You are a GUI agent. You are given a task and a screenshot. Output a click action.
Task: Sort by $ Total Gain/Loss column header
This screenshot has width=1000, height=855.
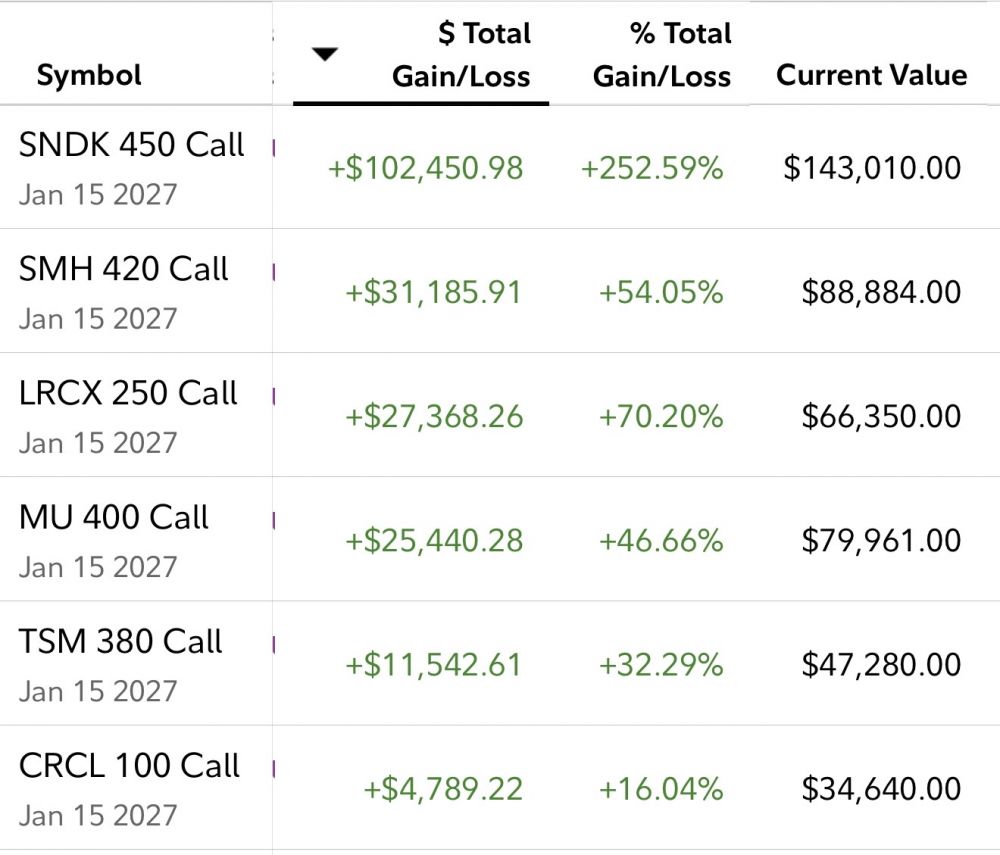460,56
